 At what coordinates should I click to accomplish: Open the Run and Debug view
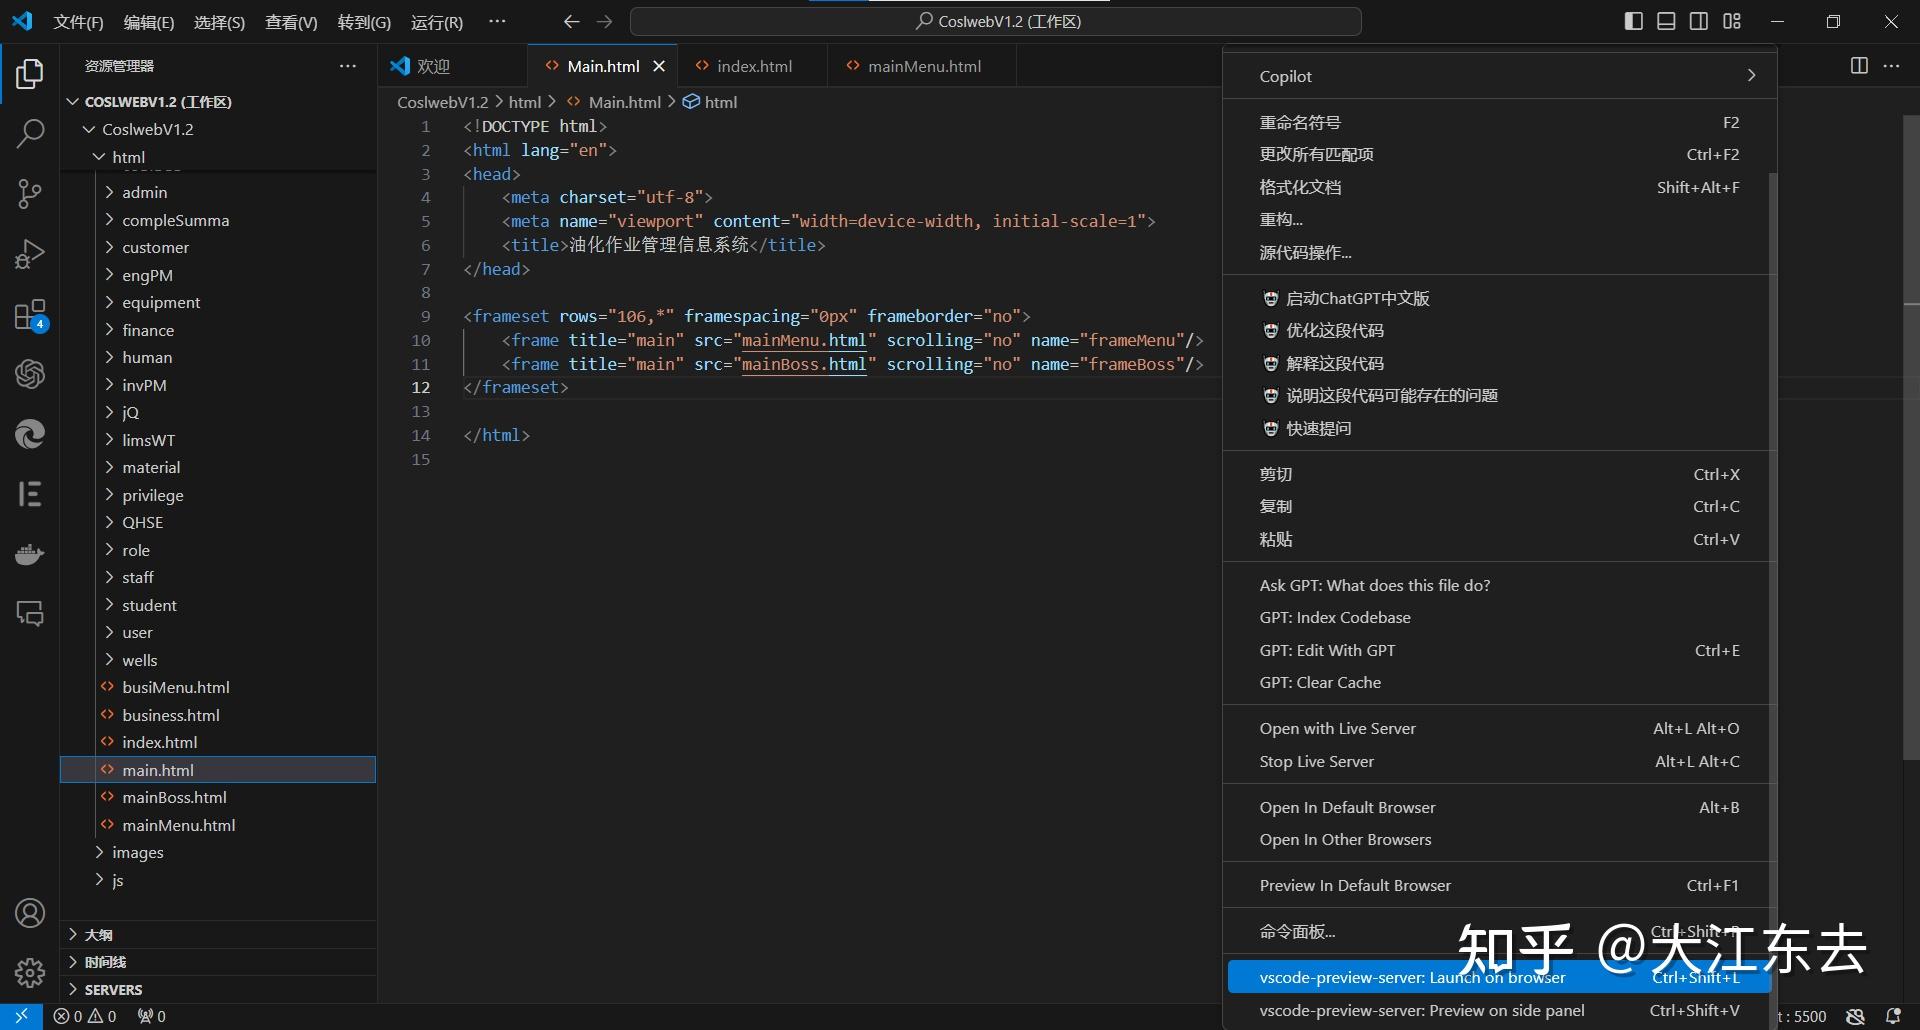click(x=30, y=253)
